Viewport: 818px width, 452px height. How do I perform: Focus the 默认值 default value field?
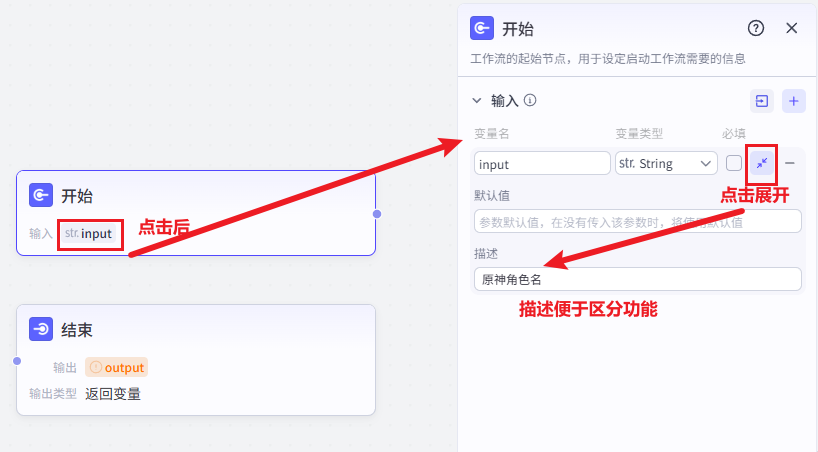(637, 221)
